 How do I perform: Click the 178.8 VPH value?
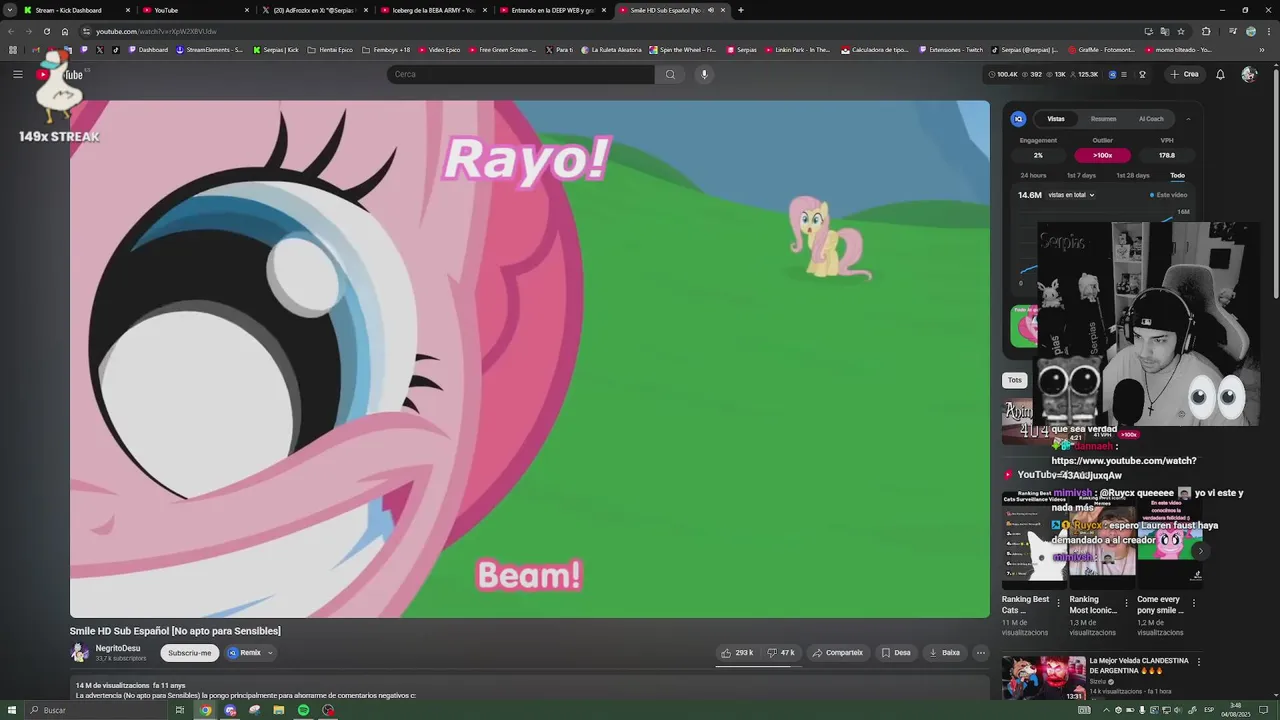pyautogui.click(x=1166, y=155)
